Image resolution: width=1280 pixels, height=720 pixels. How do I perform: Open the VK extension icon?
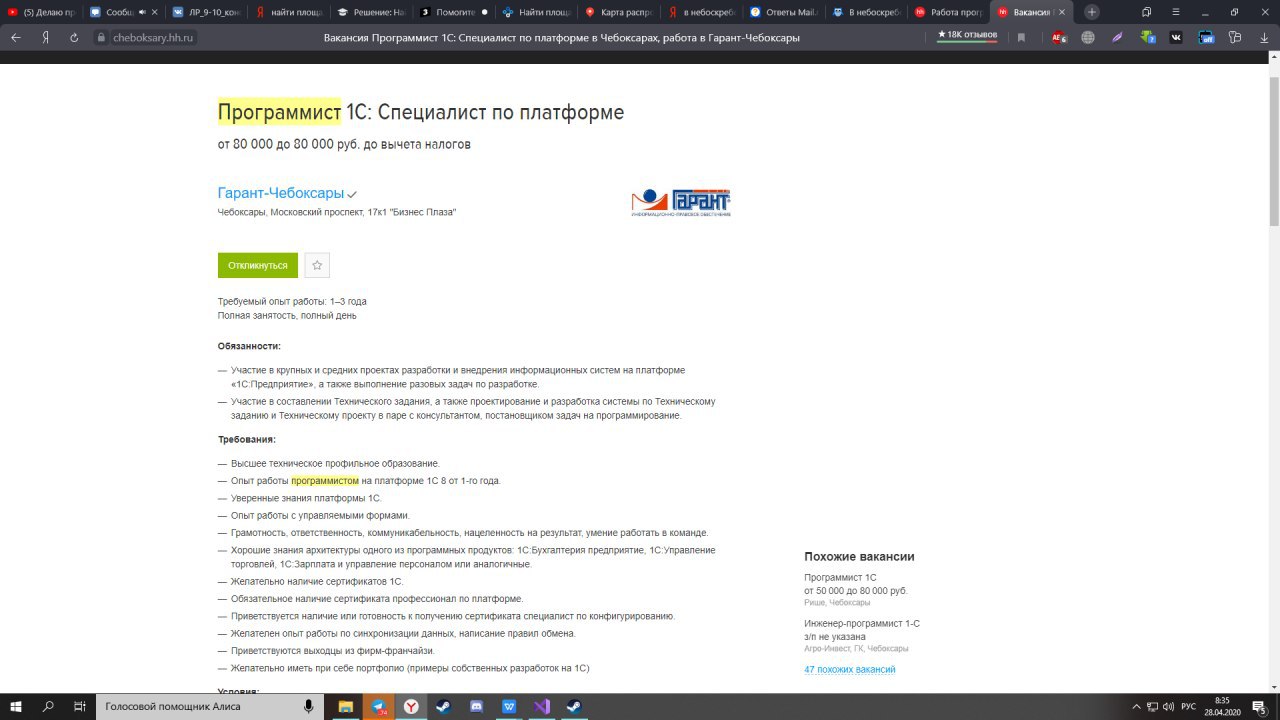coord(1176,37)
